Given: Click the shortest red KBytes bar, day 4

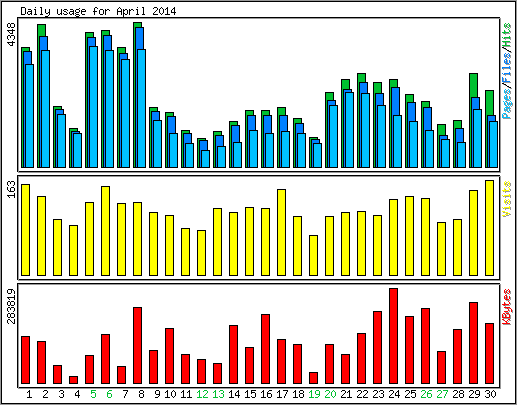Looking at the screenshot, I should 73,380.
